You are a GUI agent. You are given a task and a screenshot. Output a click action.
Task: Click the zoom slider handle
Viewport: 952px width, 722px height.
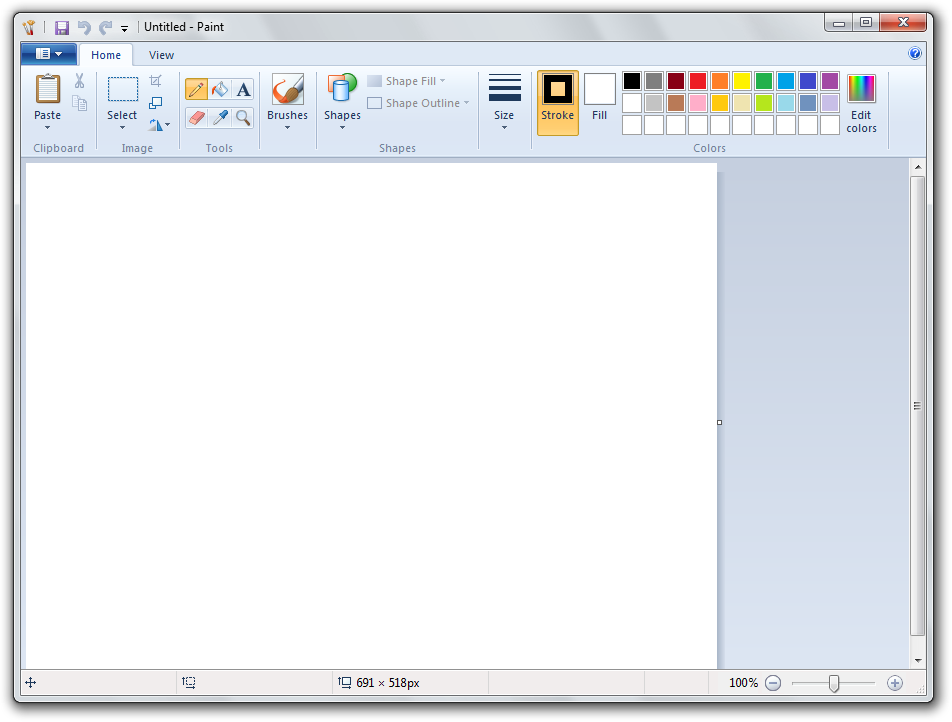[x=834, y=683]
